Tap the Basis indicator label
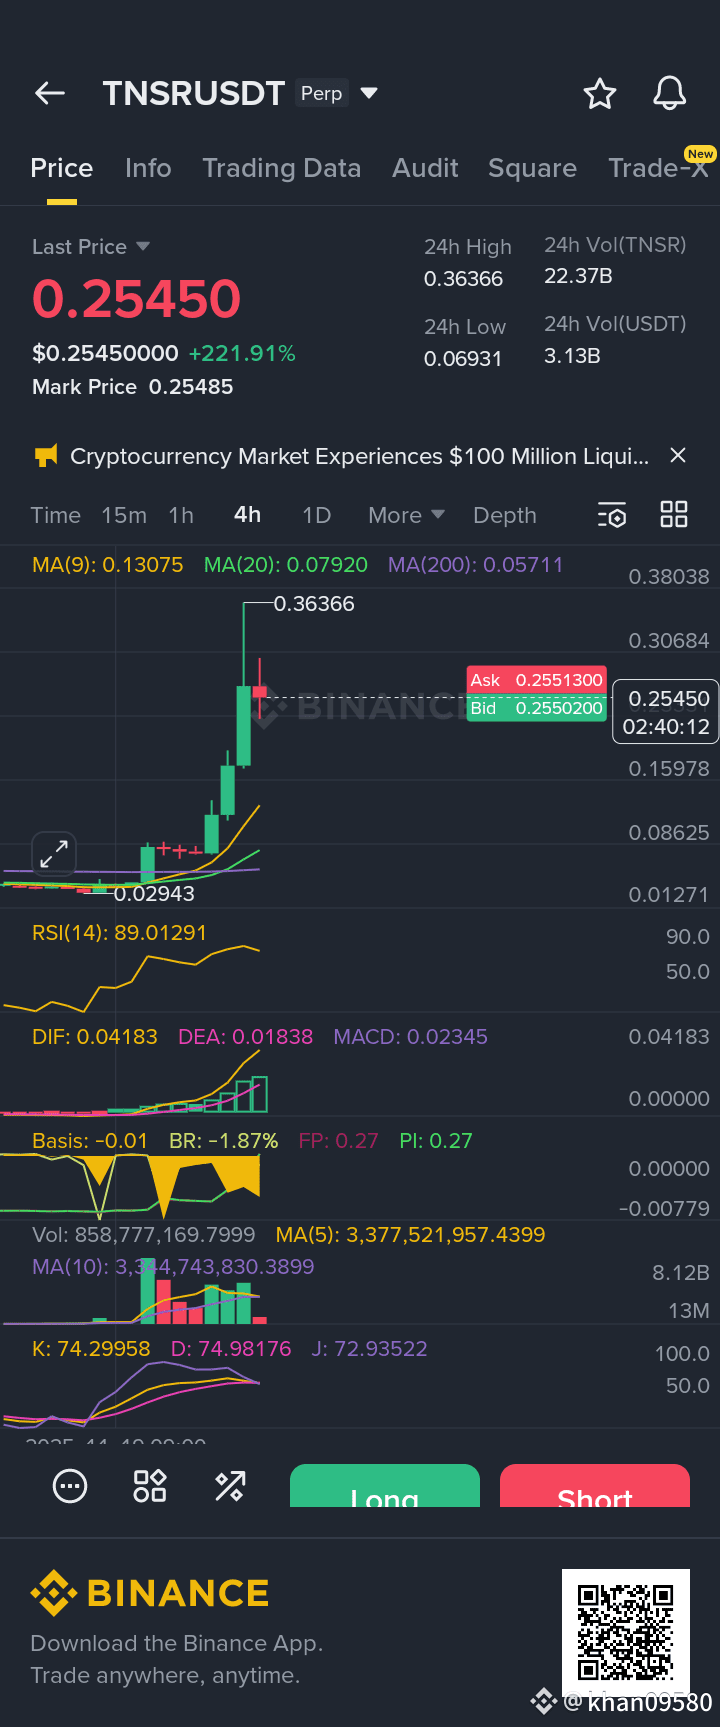Image resolution: width=720 pixels, height=1727 pixels. click(x=90, y=1141)
